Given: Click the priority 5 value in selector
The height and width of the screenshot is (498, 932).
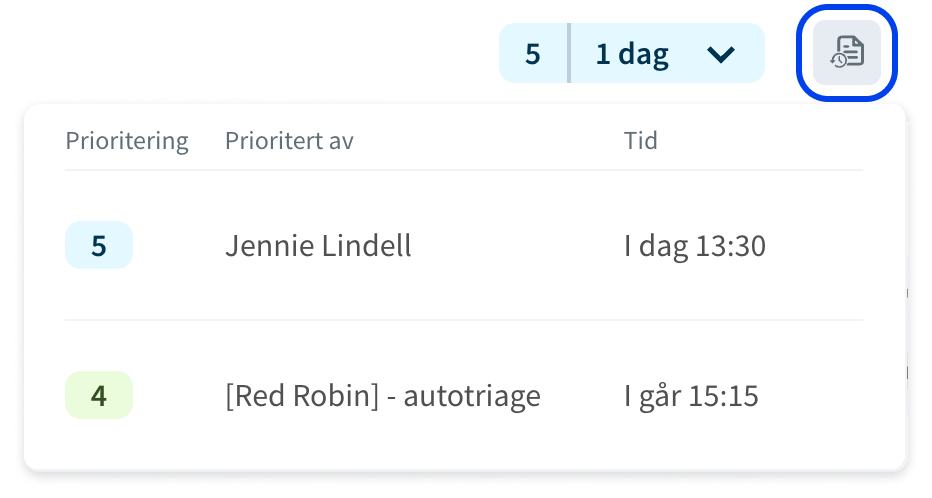Looking at the screenshot, I should pos(533,54).
